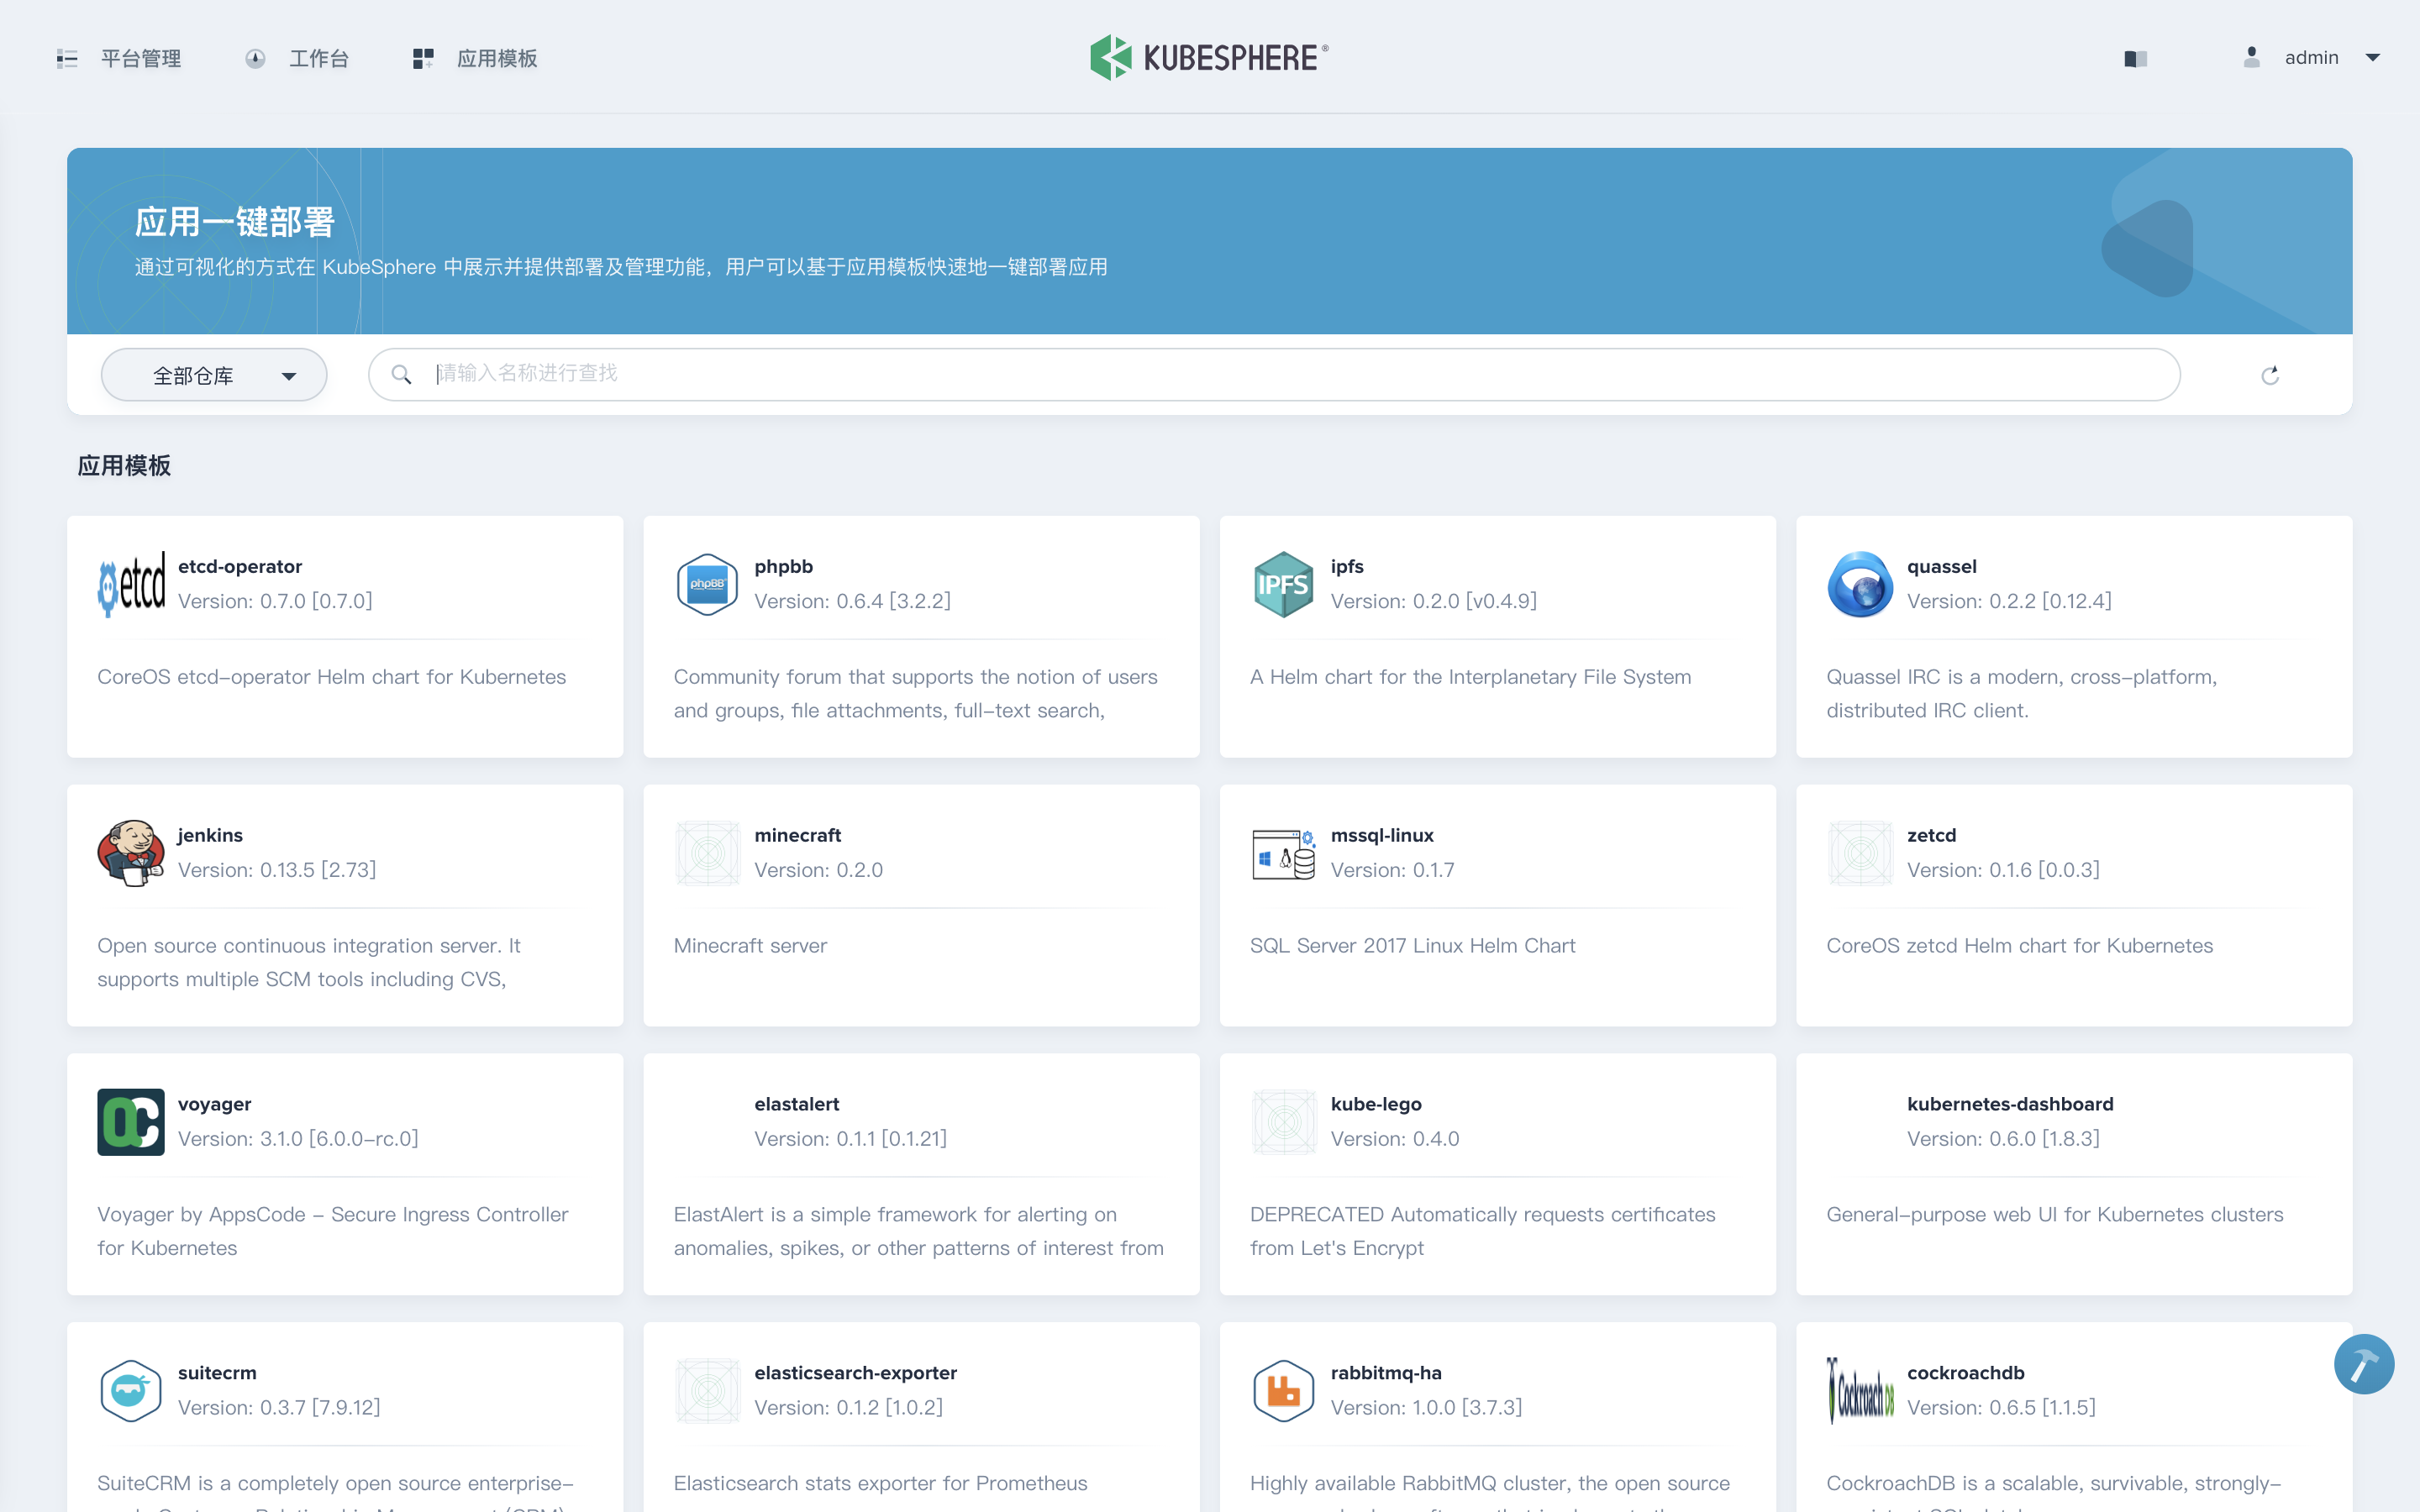Click 'SQL Server 2017 Linux Helm Chart' text
The height and width of the screenshot is (1512, 2420).
pyautogui.click(x=1412, y=946)
